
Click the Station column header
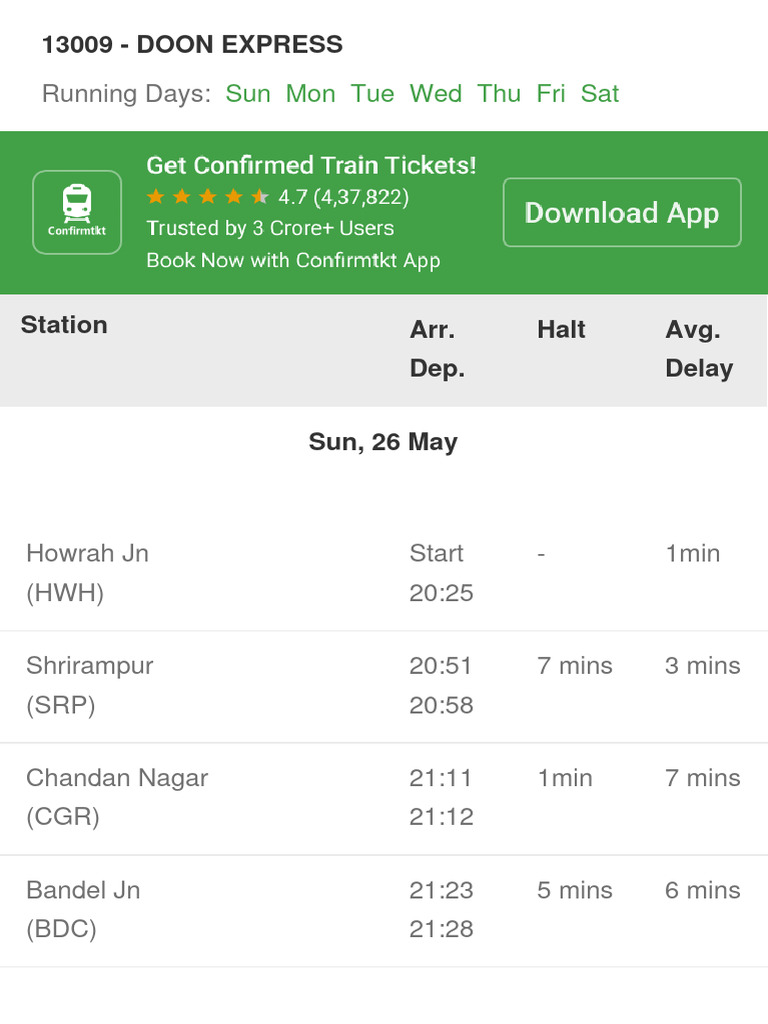click(64, 325)
